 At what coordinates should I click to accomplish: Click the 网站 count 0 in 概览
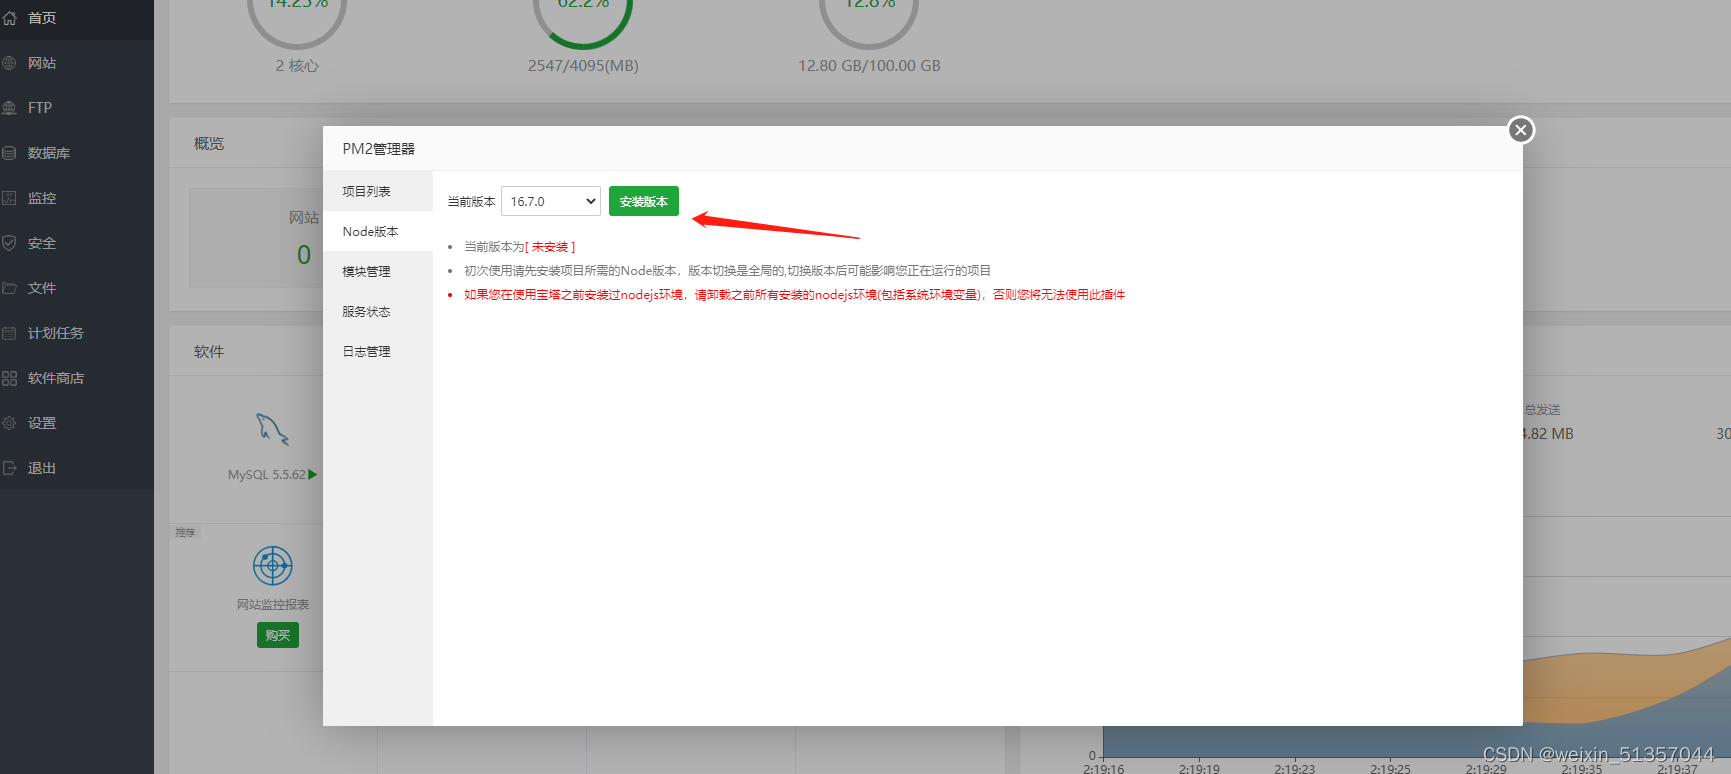pyautogui.click(x=304, y=255)
